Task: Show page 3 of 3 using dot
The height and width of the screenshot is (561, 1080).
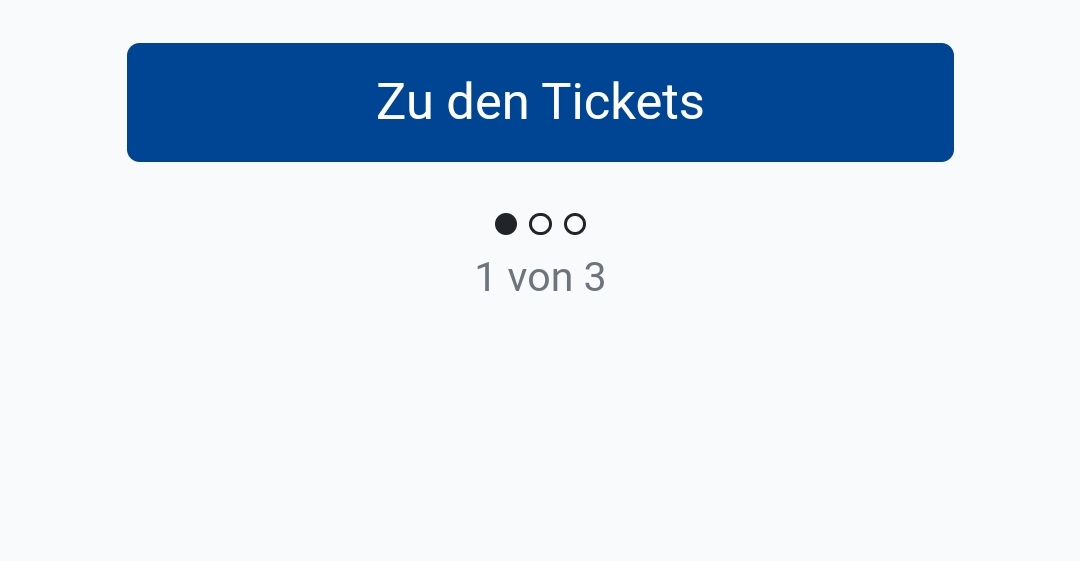Action: point(575,224)
